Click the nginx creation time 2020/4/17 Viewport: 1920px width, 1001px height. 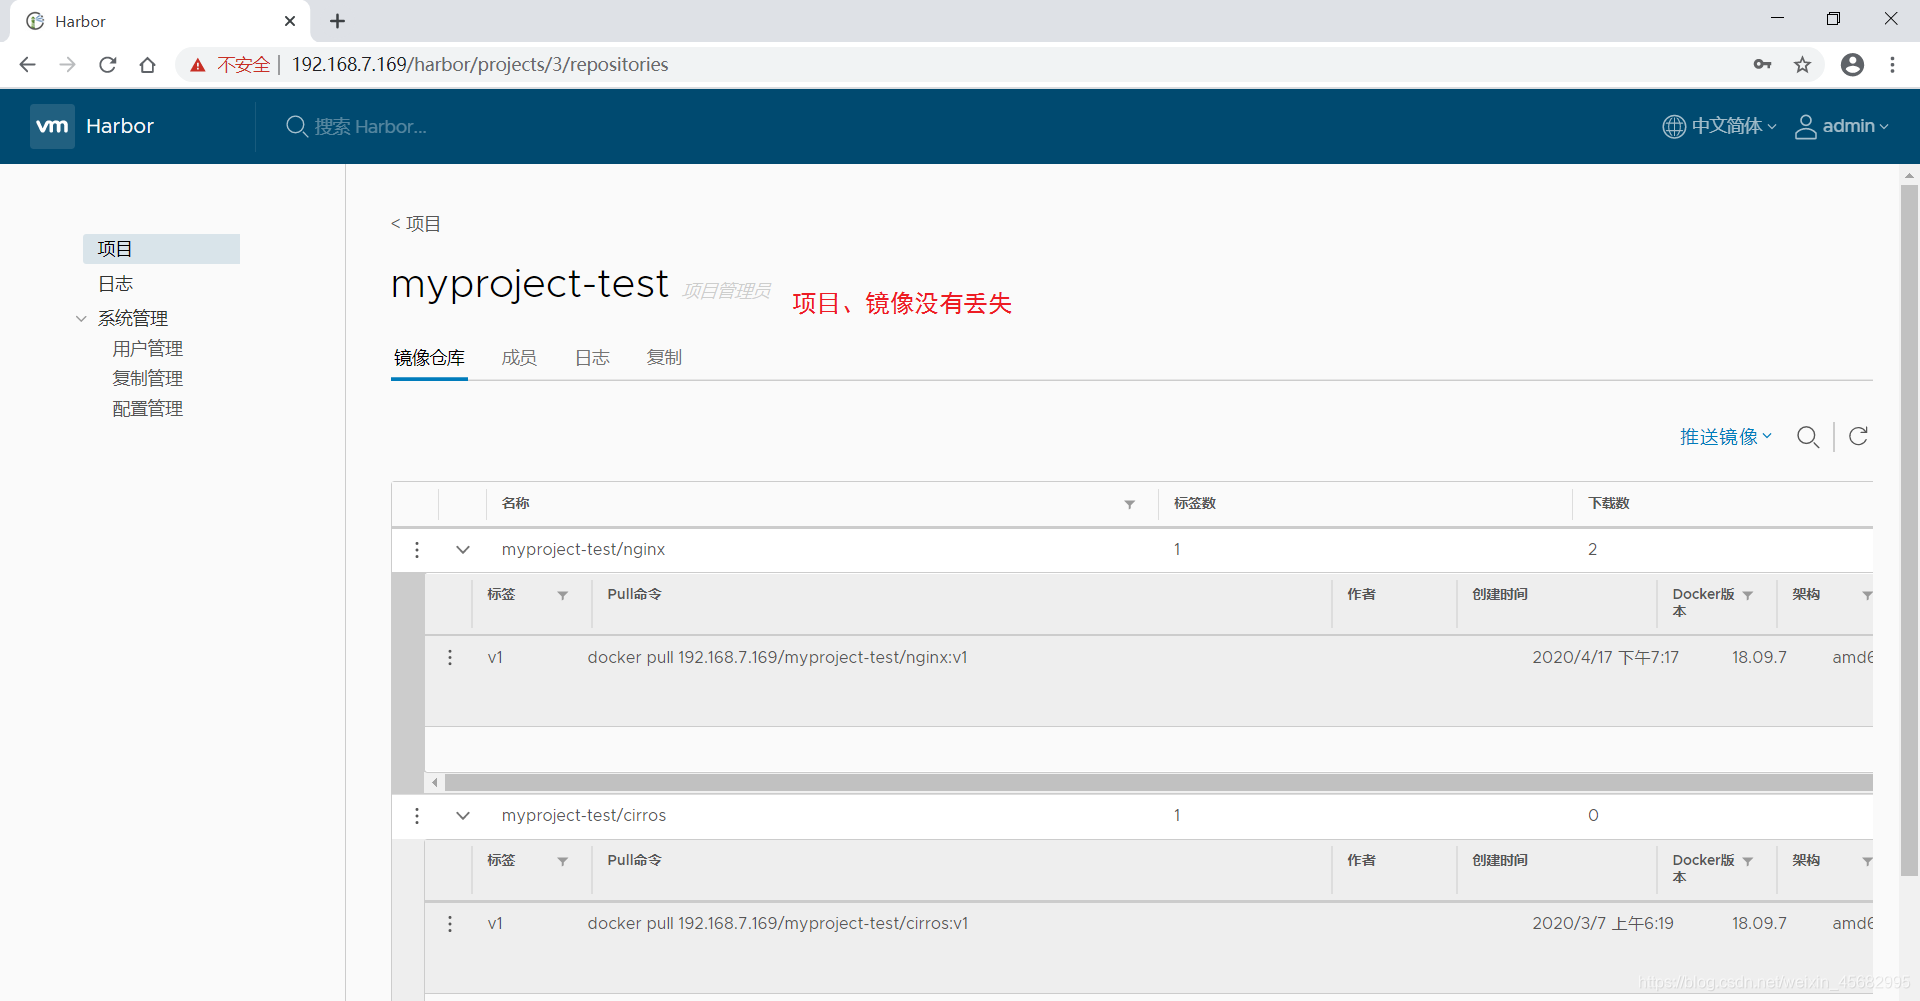click(1605, 657)
